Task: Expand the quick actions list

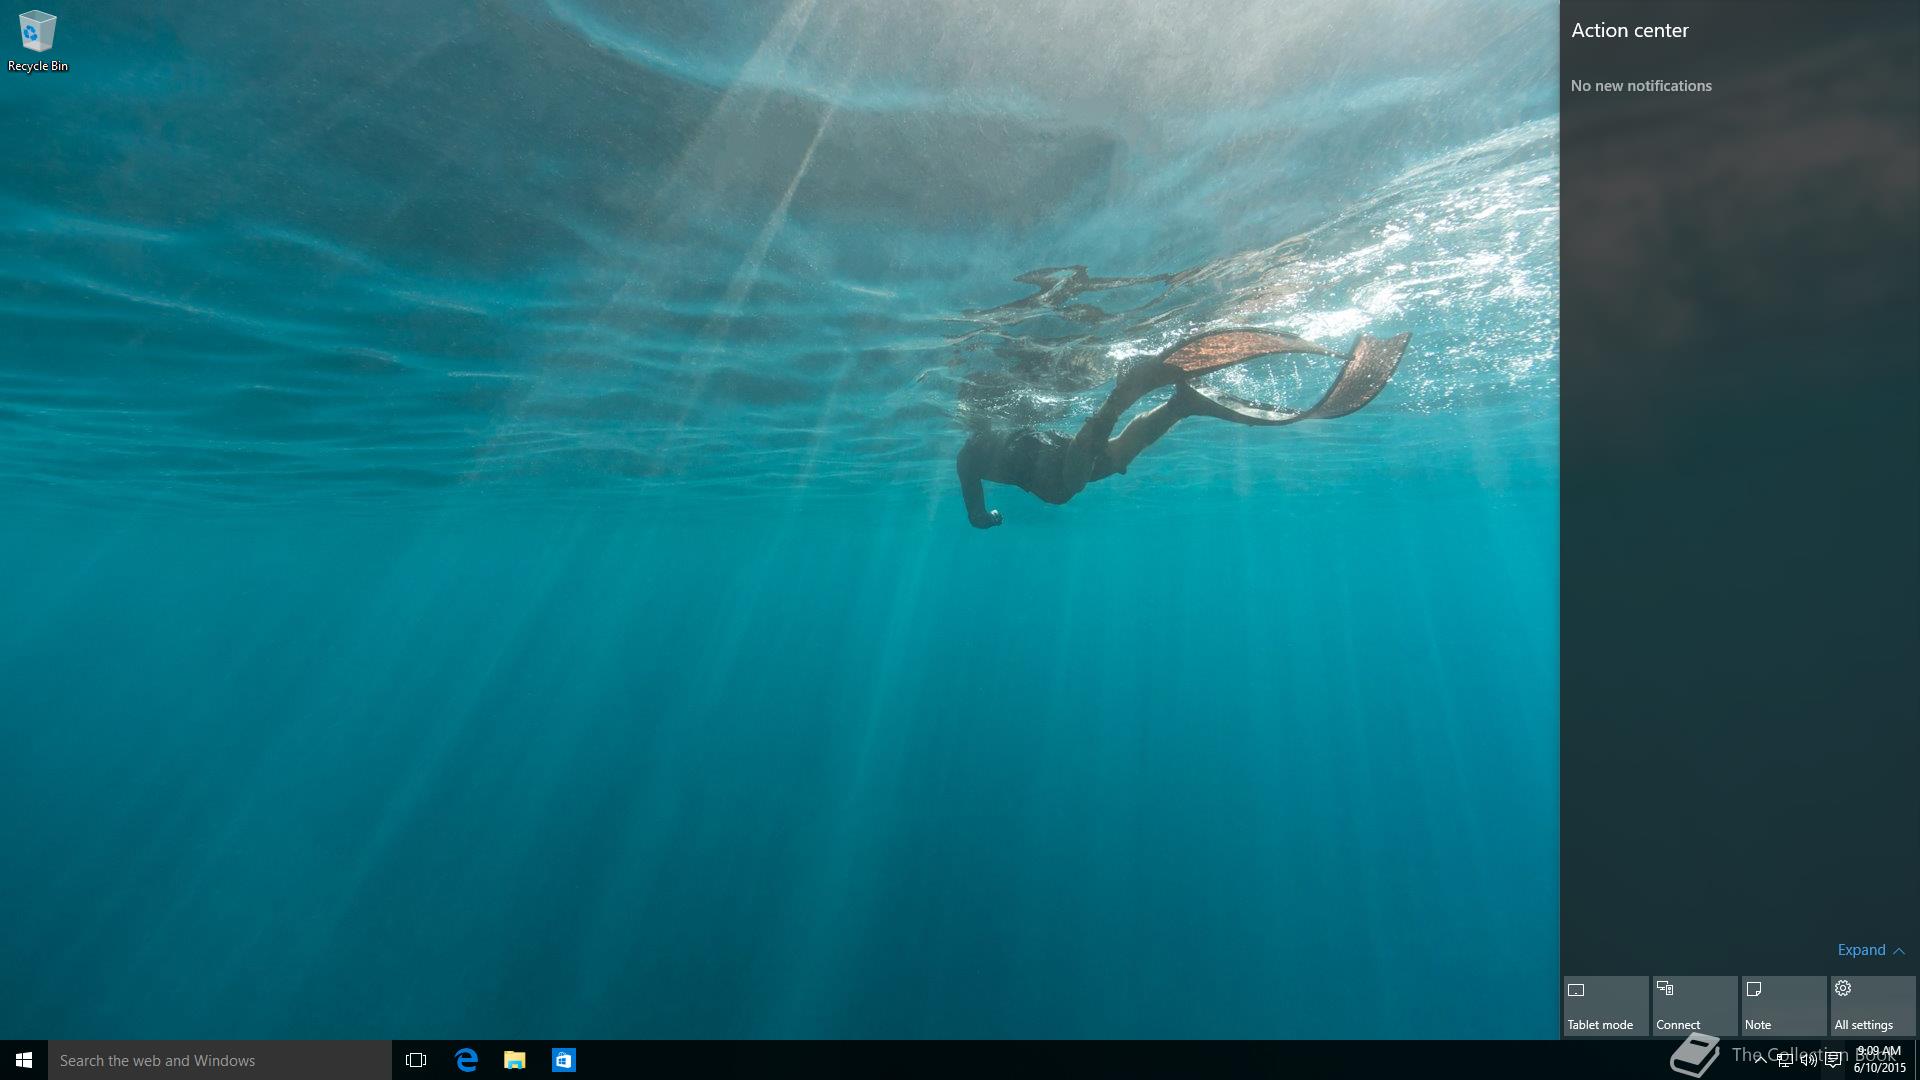Action: click(1871, 950)
